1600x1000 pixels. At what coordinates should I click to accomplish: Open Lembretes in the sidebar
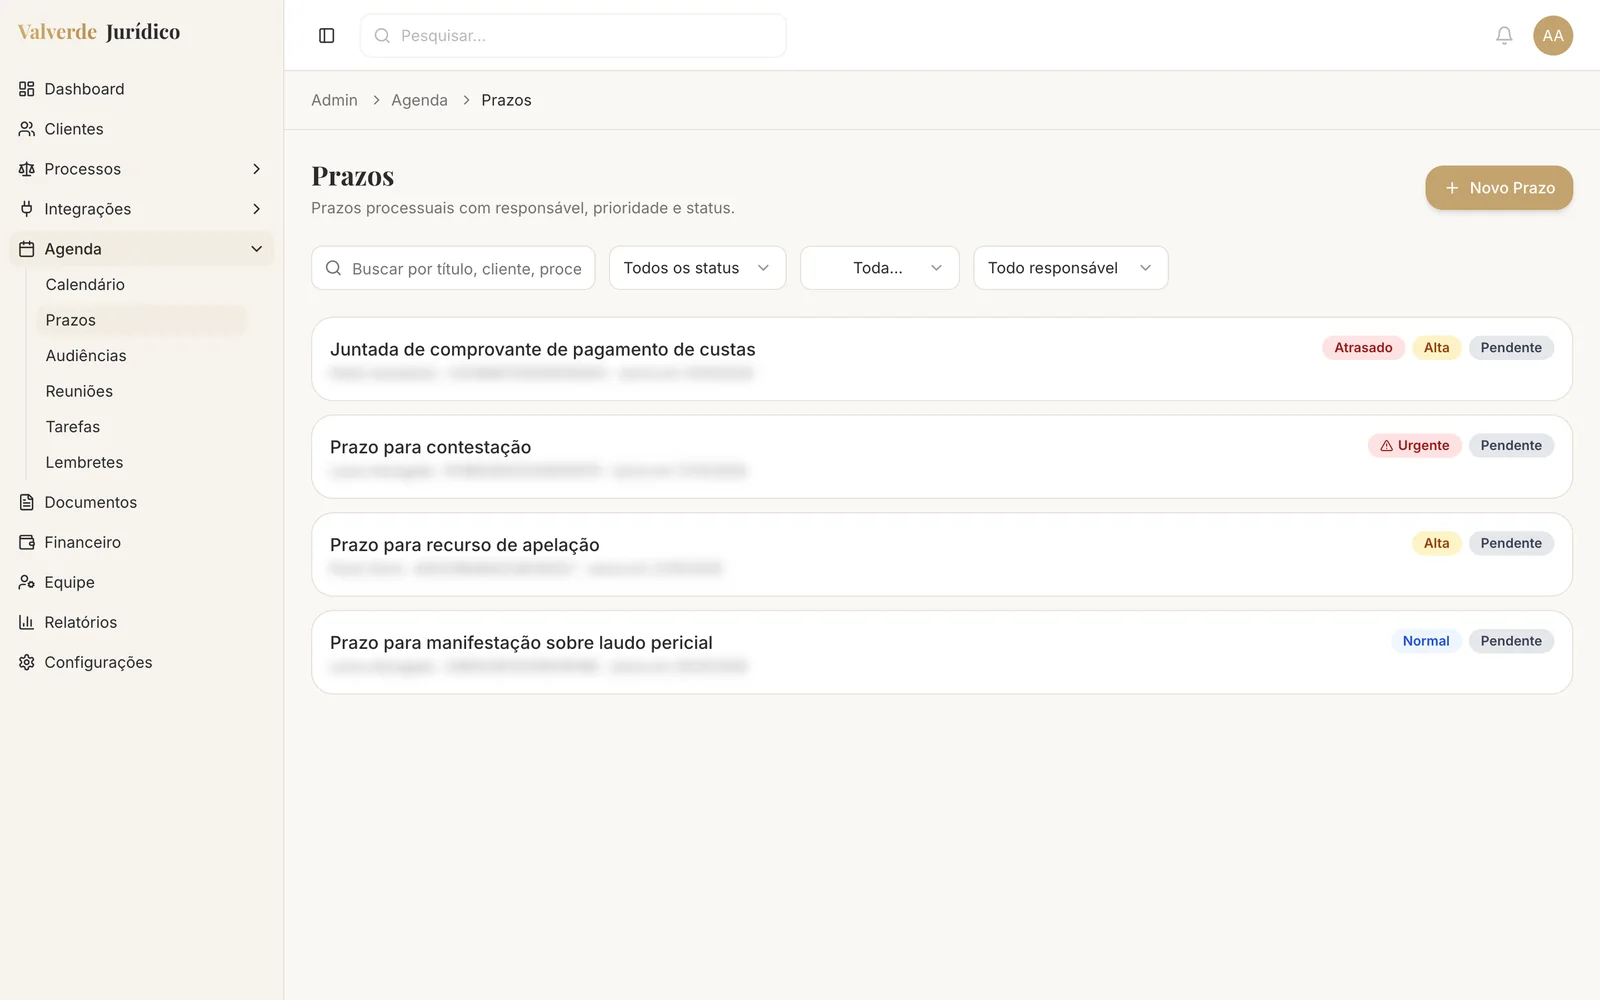pos(141,462)
